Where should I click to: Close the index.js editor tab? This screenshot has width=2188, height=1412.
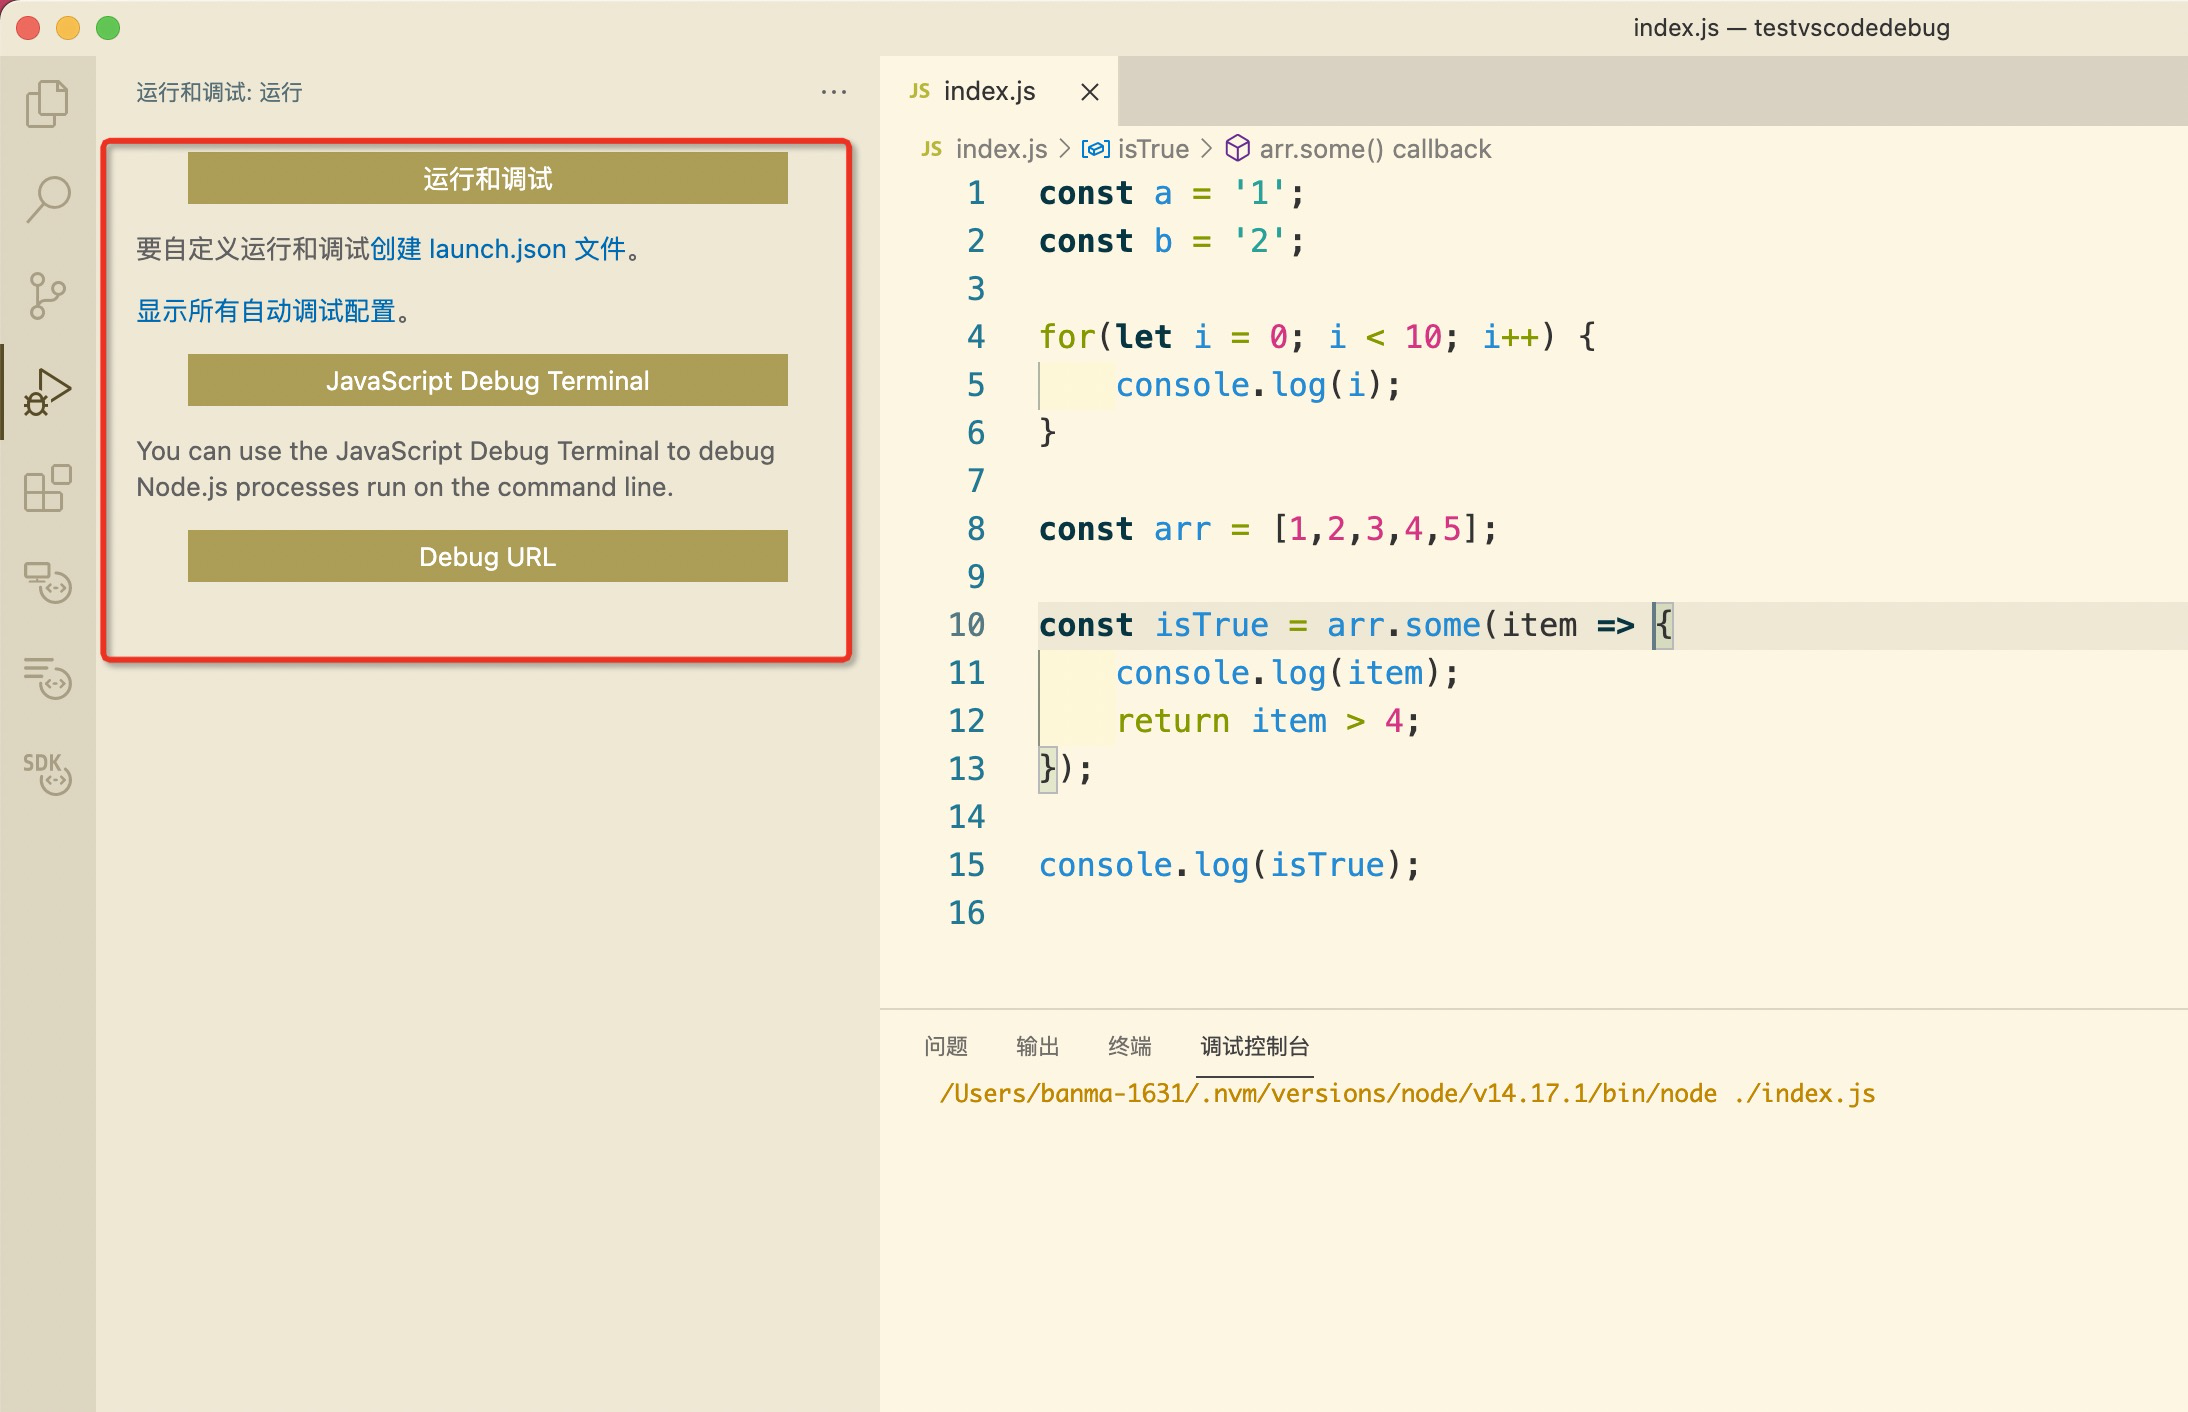[1089, 89]
